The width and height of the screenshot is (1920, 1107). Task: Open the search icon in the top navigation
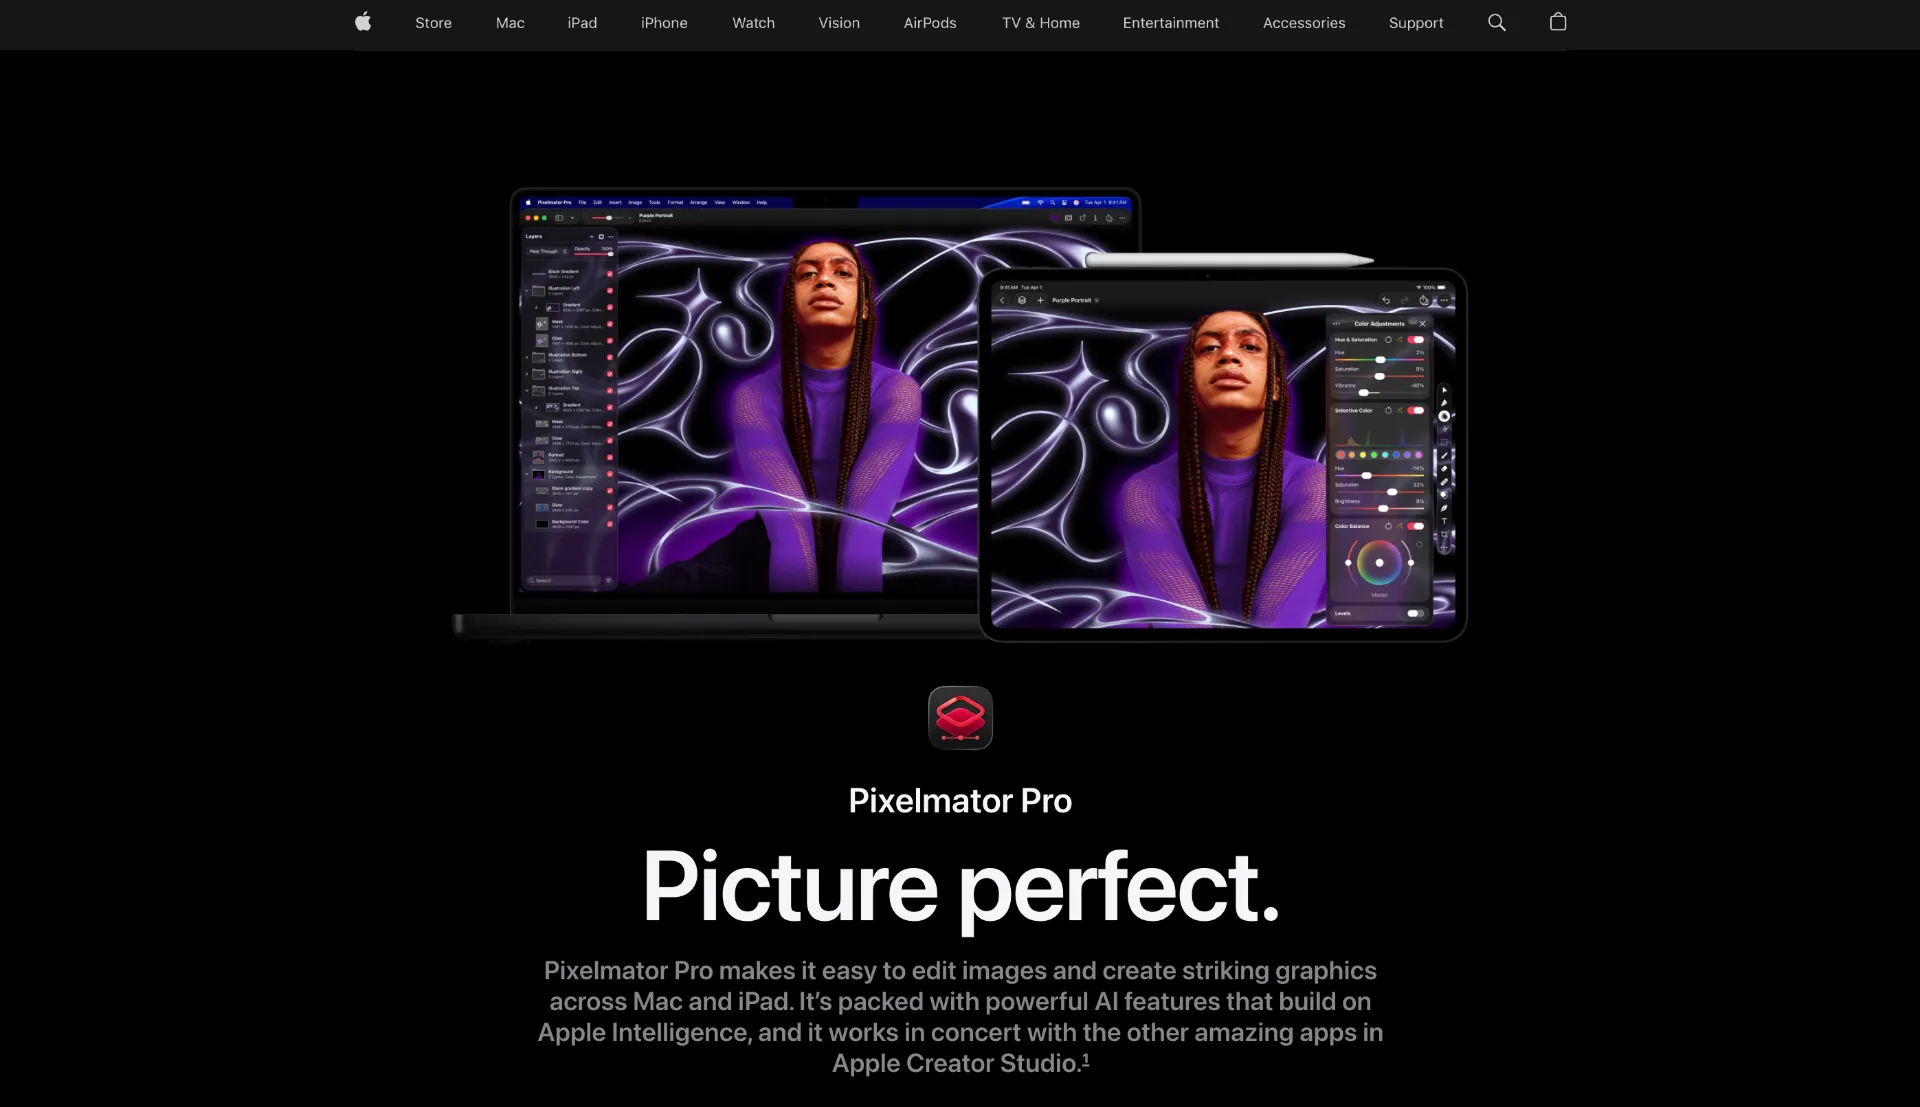pyautogui.click(x=1496, y=22)
